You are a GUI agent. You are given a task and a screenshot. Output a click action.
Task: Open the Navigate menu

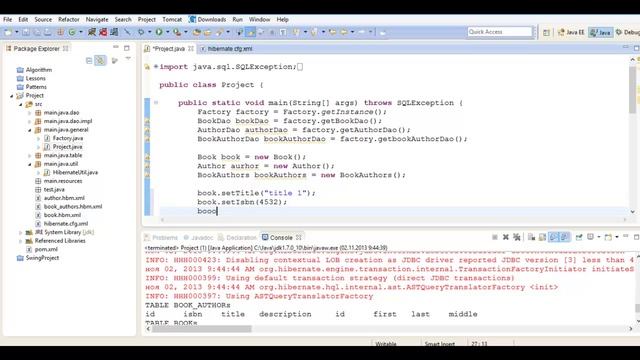(x=97, y=19)
